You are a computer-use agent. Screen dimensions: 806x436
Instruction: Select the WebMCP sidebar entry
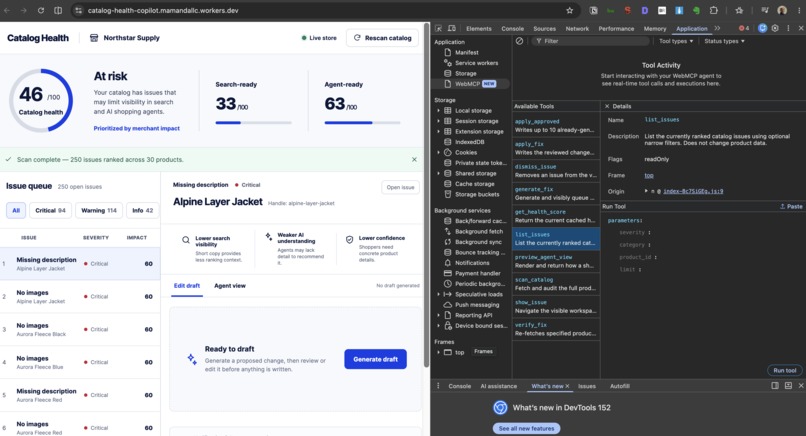click(470, 84)
